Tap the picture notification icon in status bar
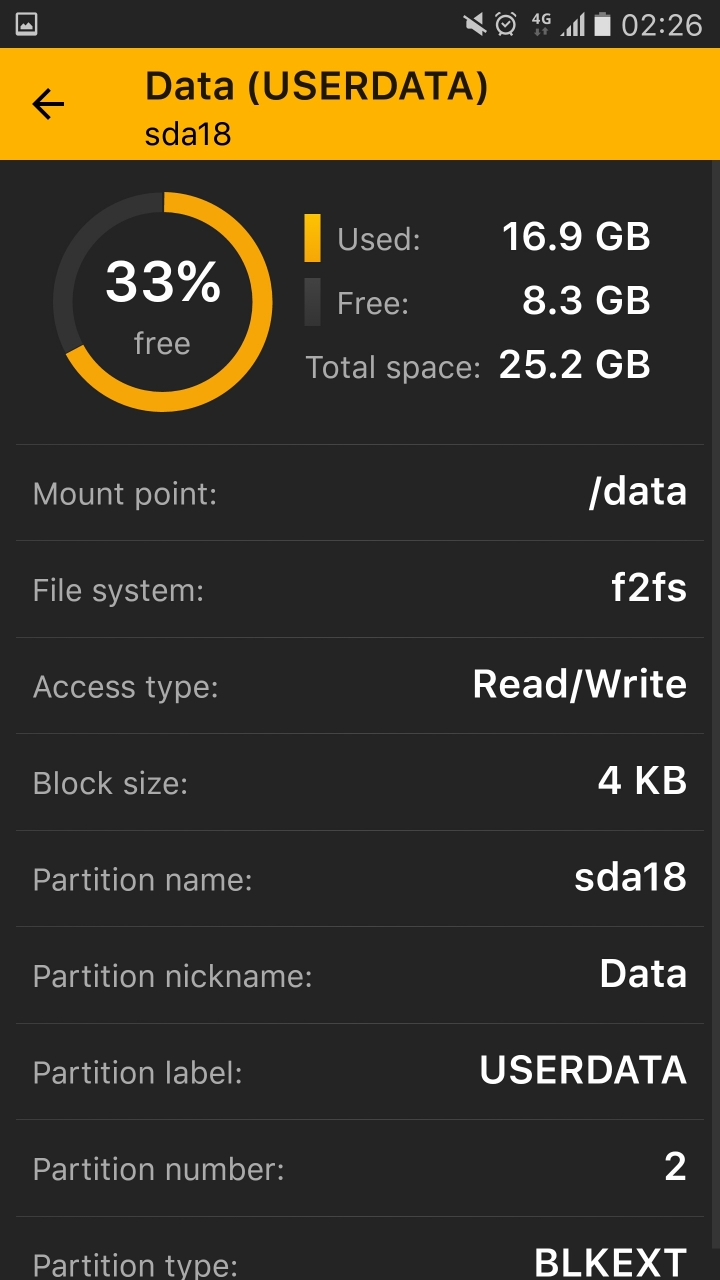The image size is (720, 1280). pos(27,24)
